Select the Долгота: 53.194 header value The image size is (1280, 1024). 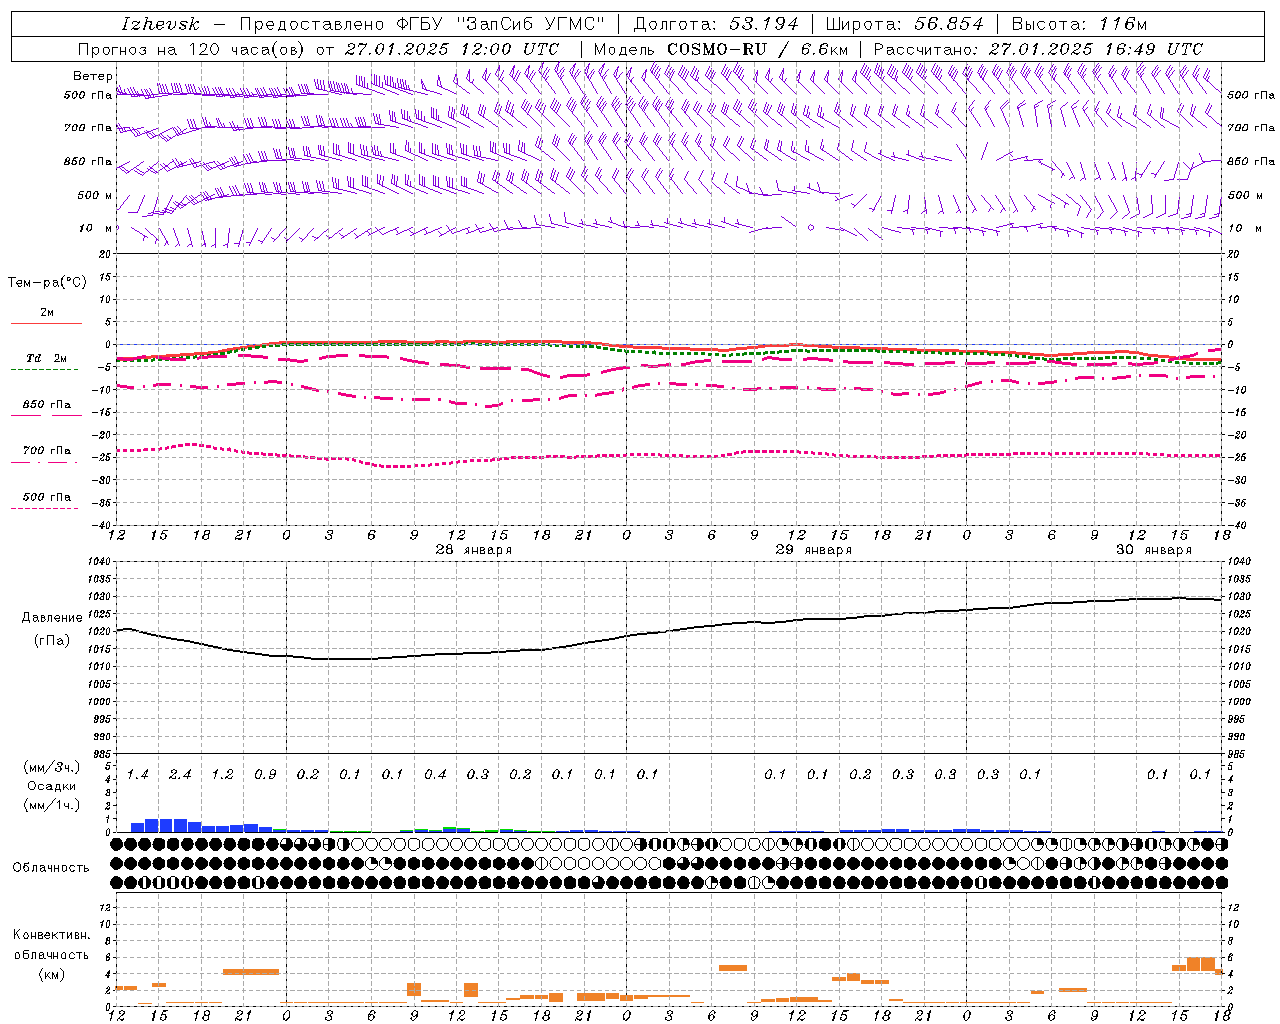click(x=716, y=24)
